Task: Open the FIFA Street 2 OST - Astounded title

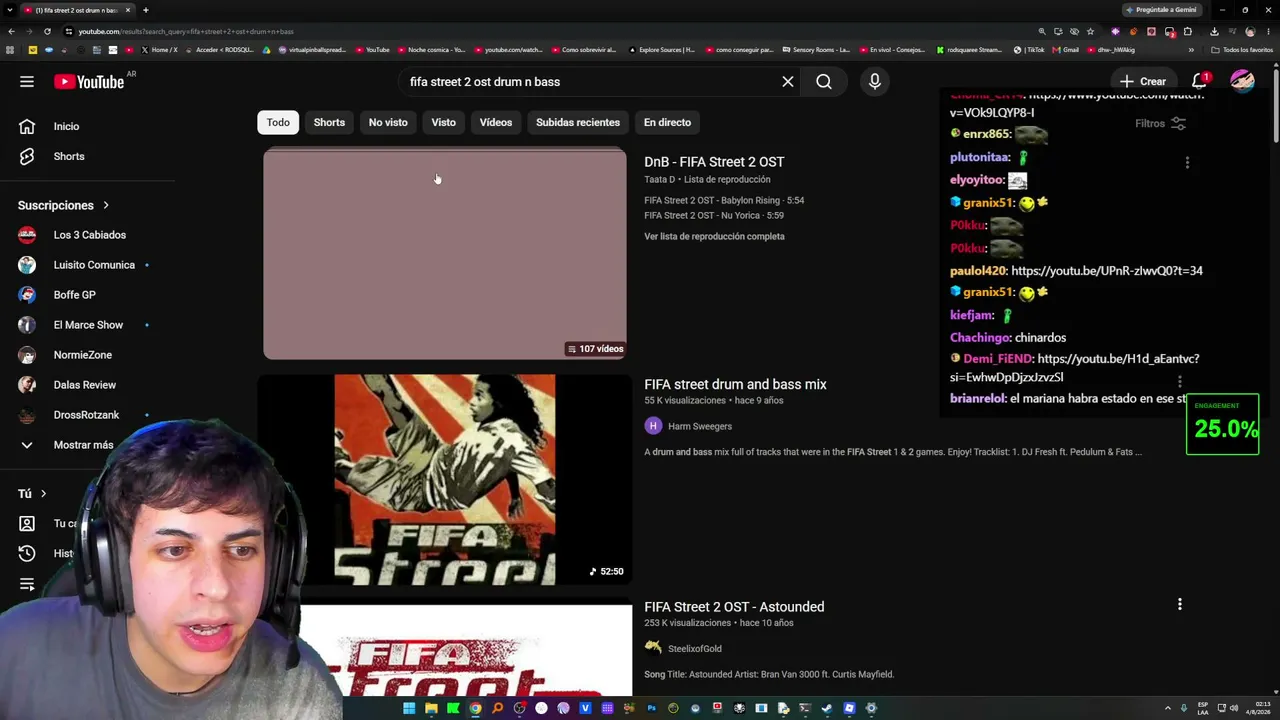Action: [x=734, y=607]
